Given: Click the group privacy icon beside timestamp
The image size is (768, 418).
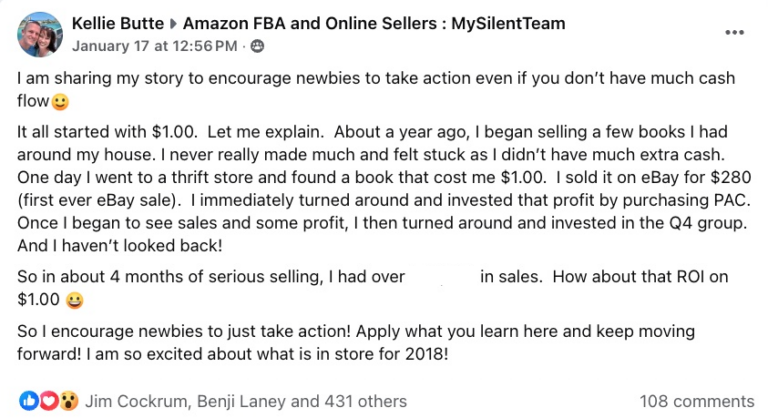Looking at the screenshot, I should (257, 46).
